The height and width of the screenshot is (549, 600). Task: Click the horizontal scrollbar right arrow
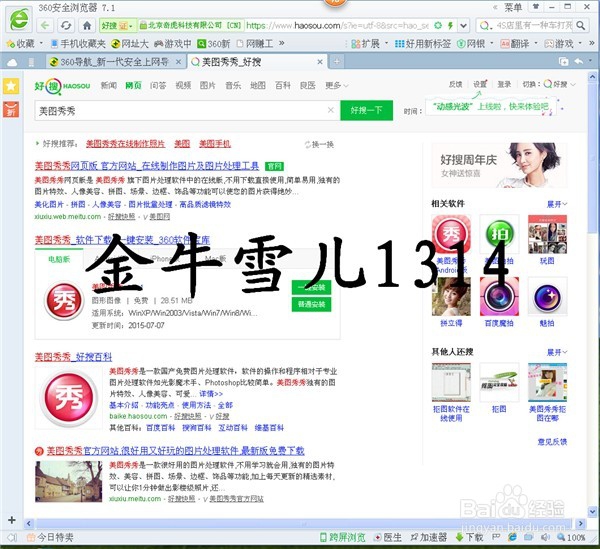click(580, 523)
